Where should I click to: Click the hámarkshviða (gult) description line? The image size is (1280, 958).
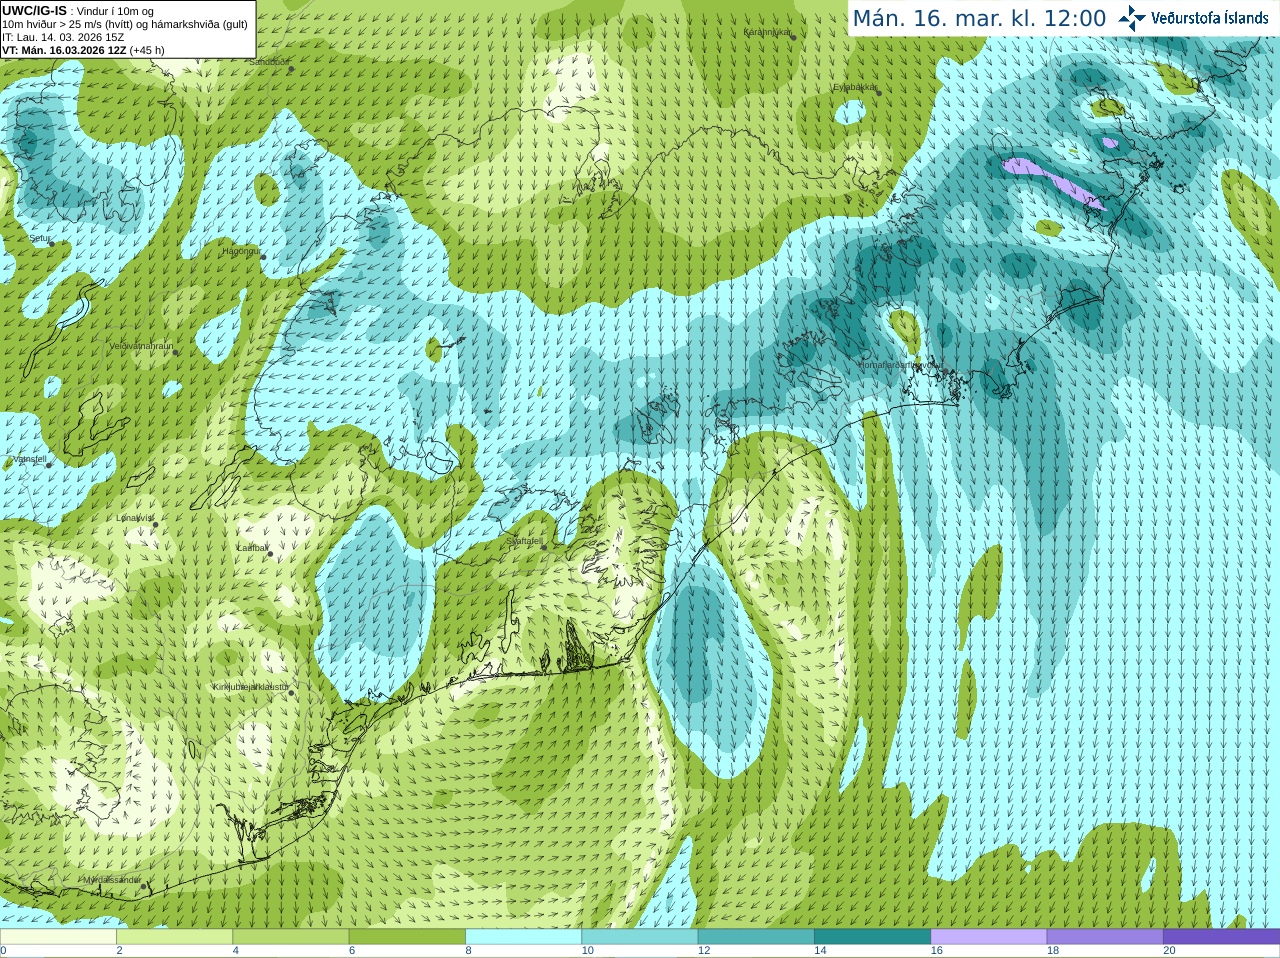point(125,24)
